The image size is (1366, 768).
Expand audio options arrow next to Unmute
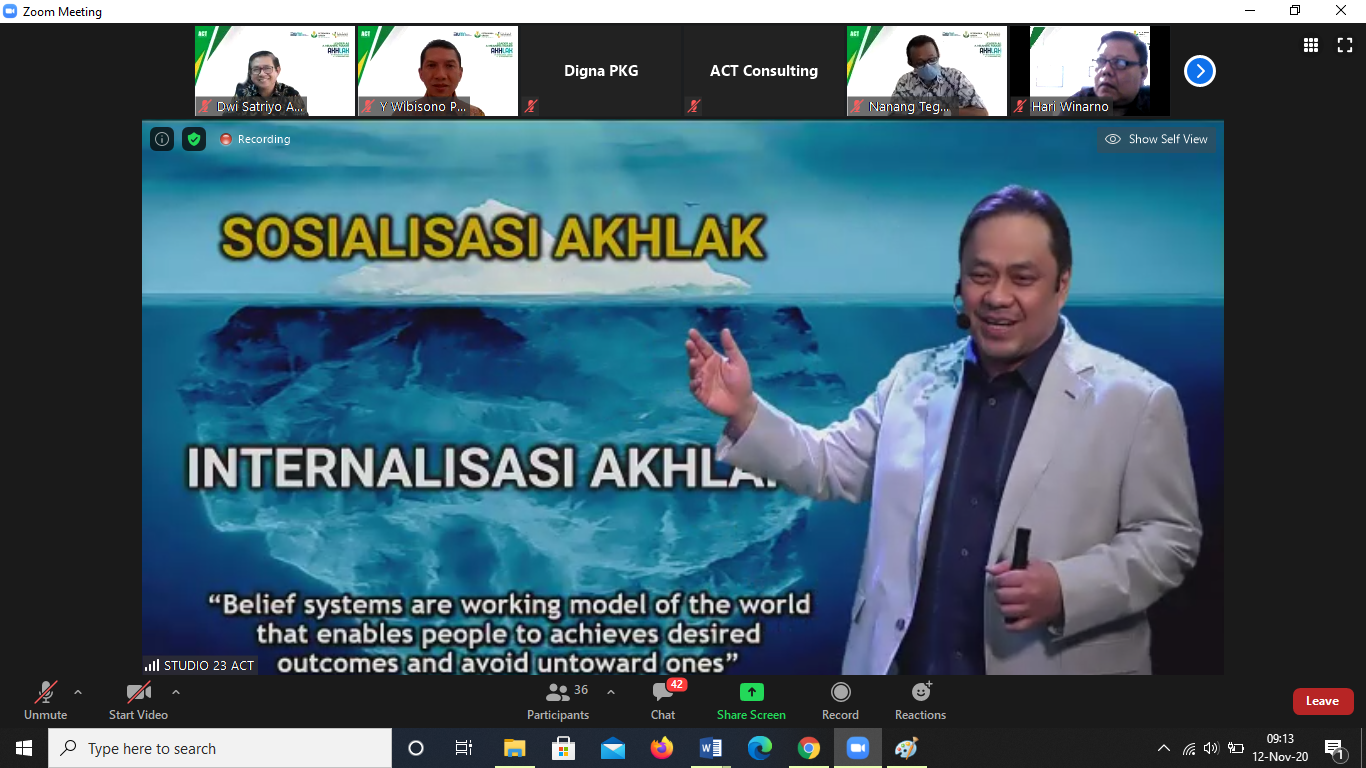78,692
